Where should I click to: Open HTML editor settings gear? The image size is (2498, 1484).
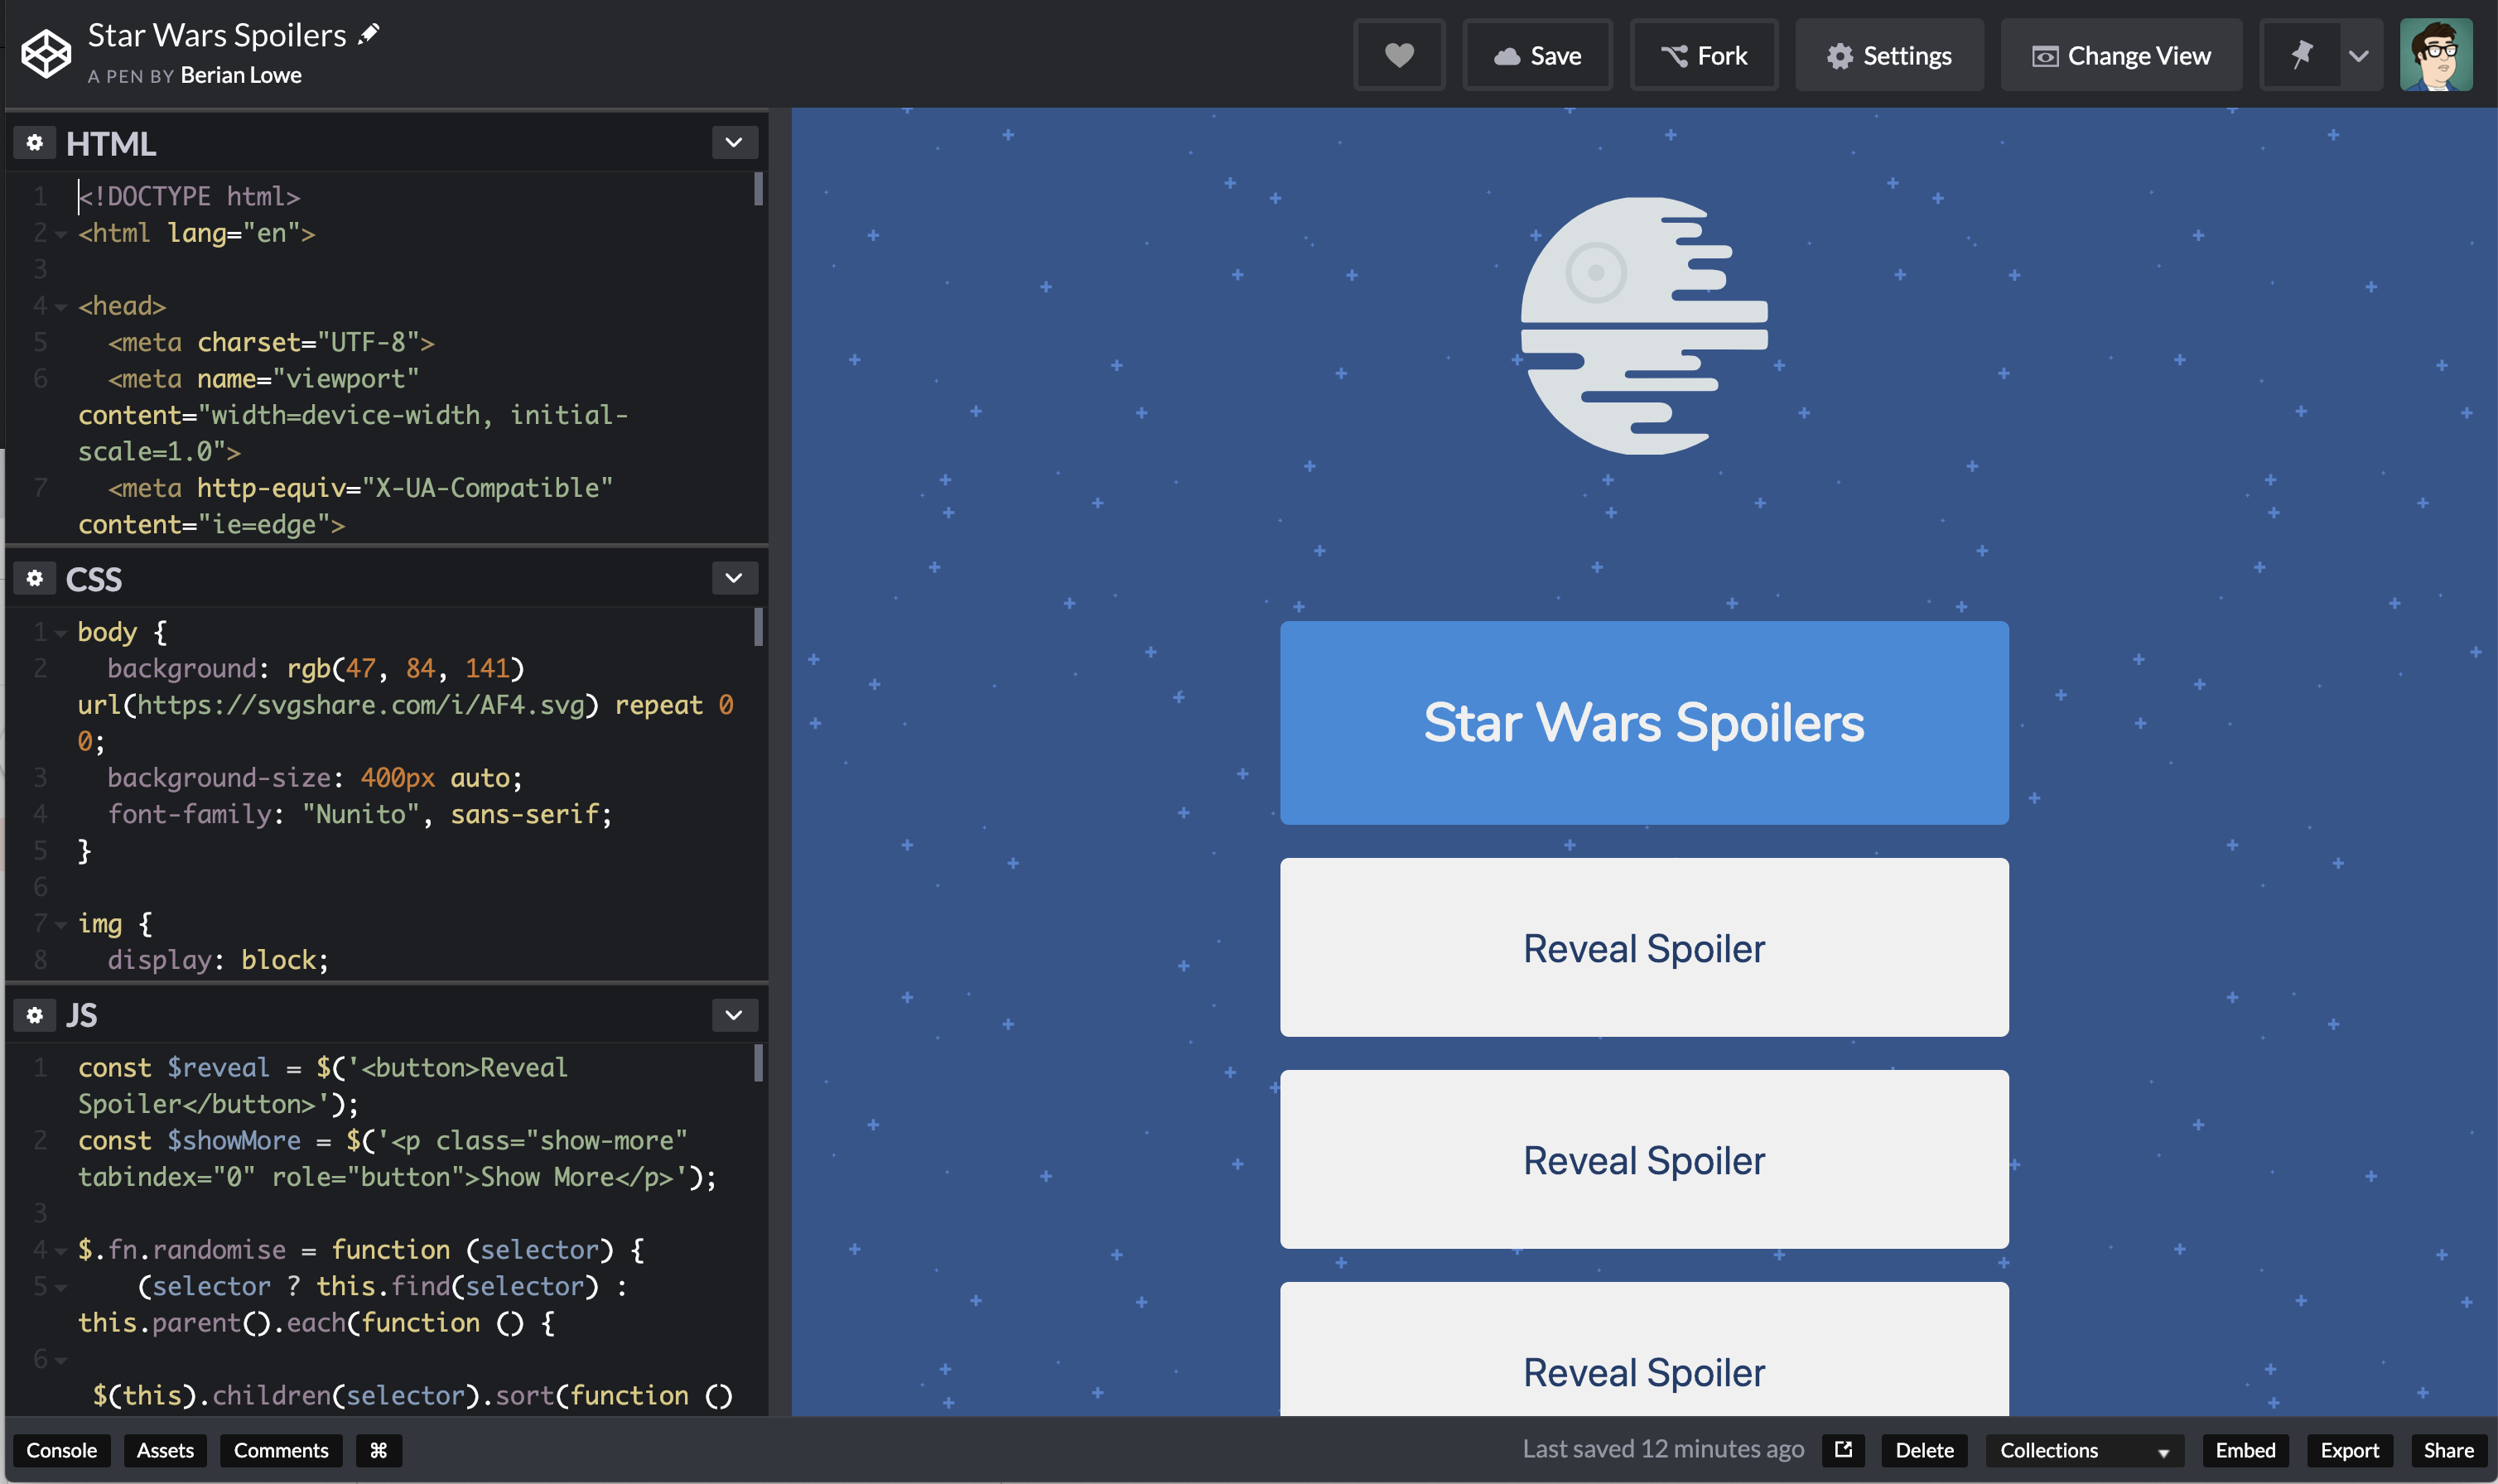[35, 143]
